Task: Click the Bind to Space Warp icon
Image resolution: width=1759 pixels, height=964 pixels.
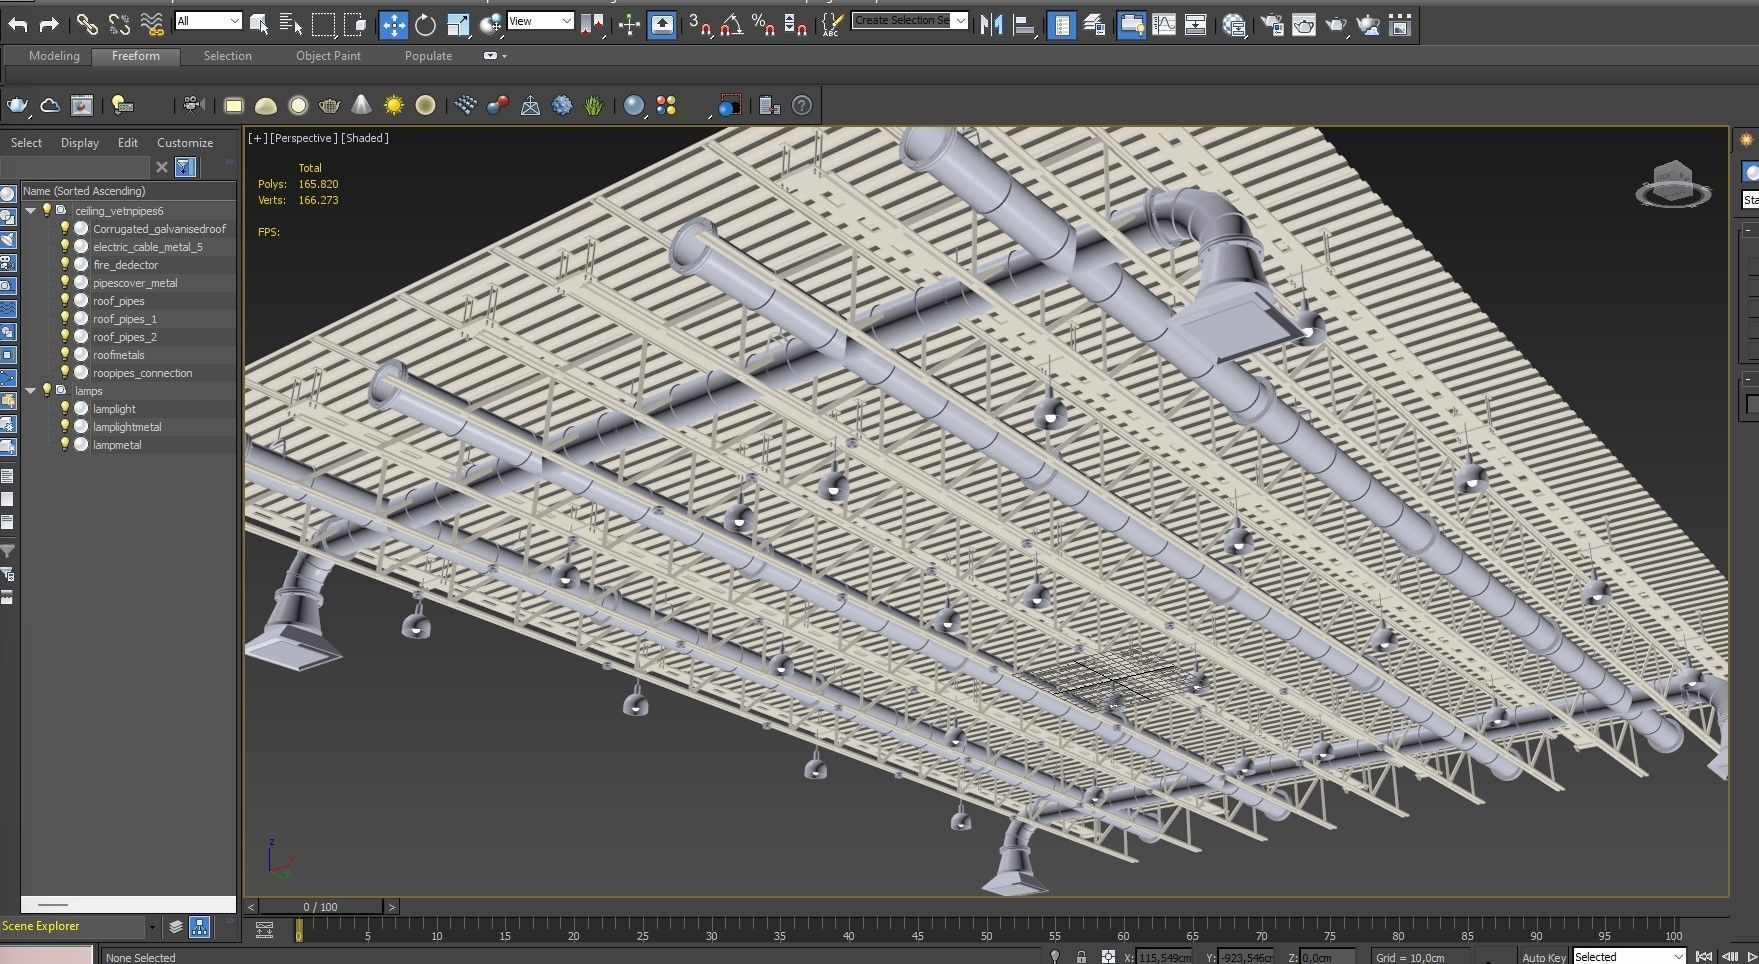Action: [x=152, y=24]
